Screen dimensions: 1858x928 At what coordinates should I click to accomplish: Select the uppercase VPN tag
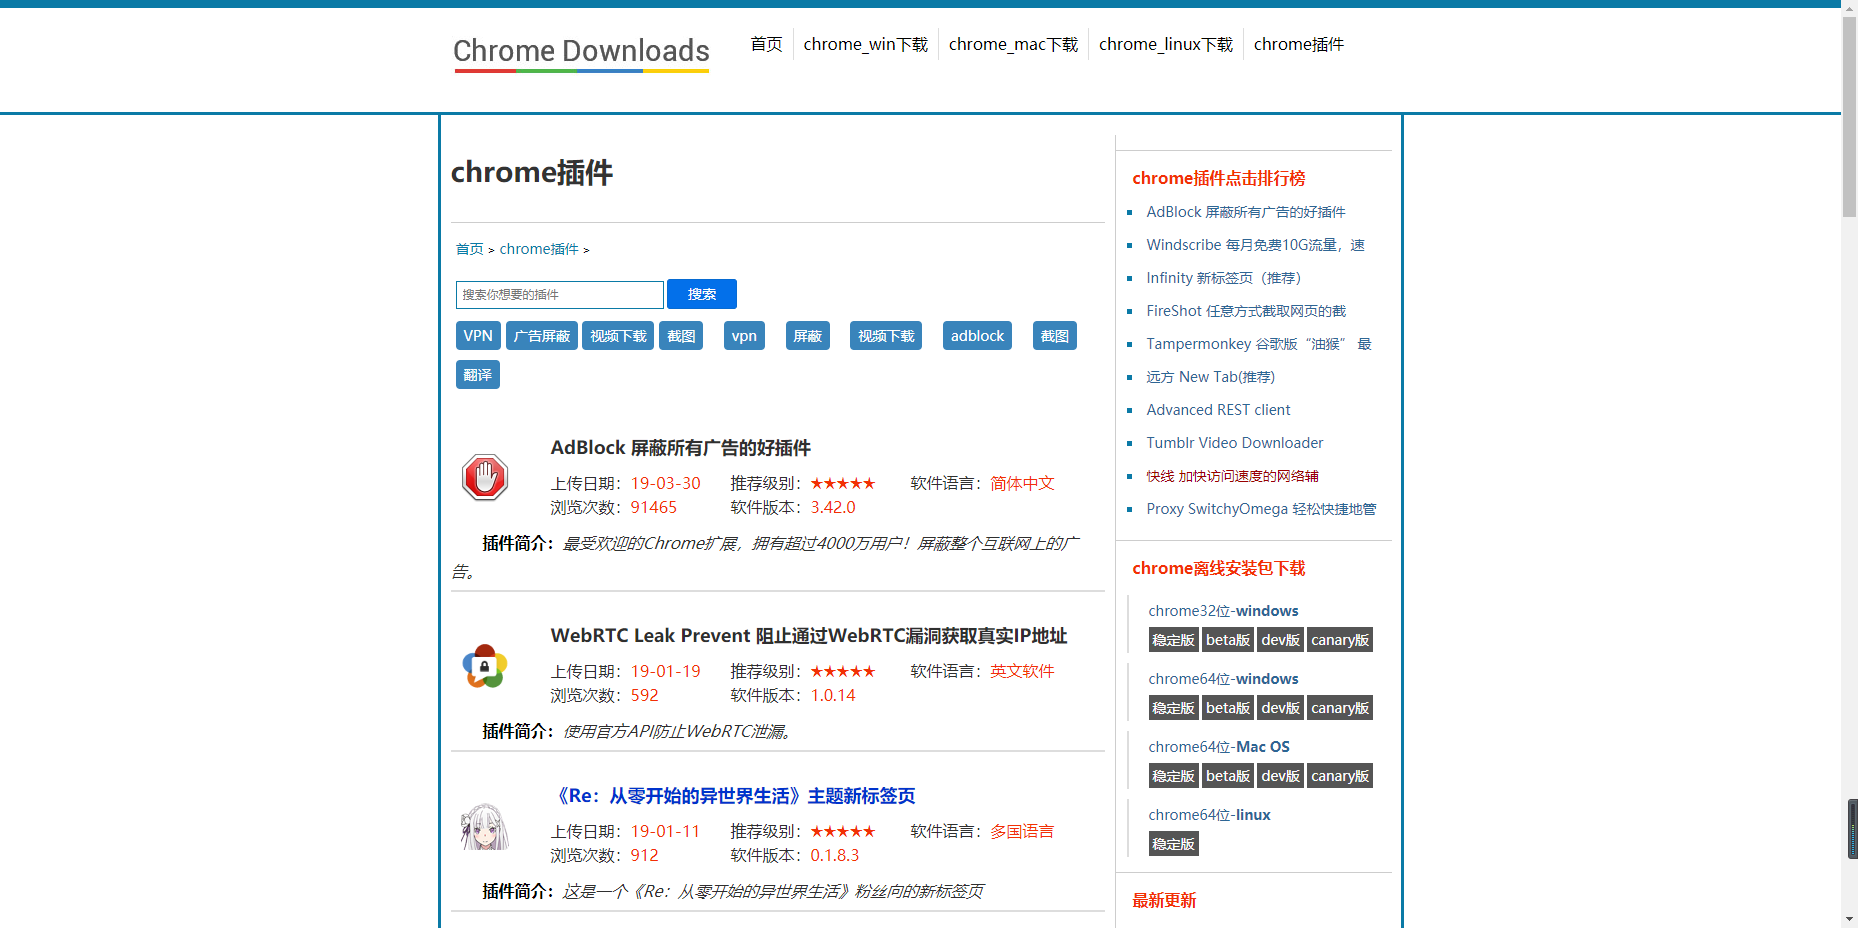click(x=478, y=336)
